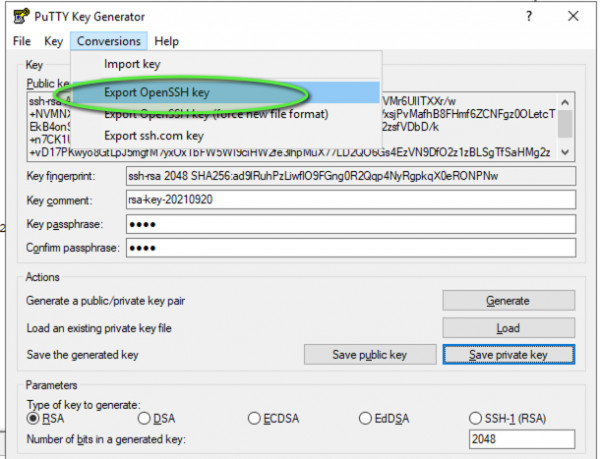Click the 'Key comment:' label
This screenshot has width=600, height=459.
tap(59, 200)
